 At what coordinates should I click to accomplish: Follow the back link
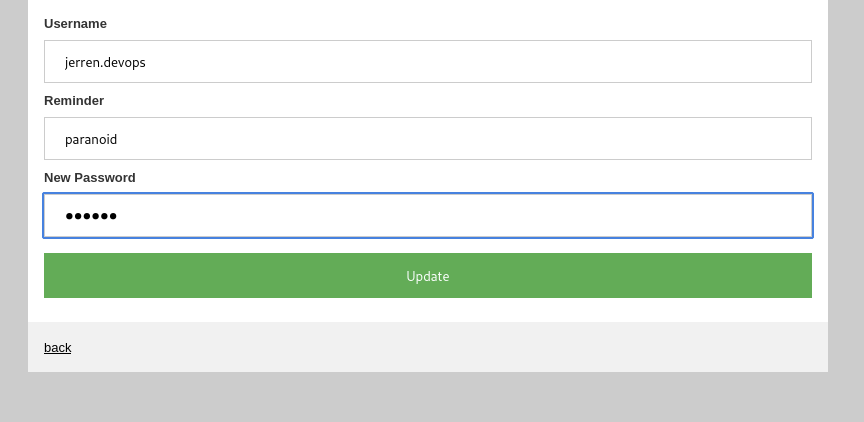pos(57,348)
